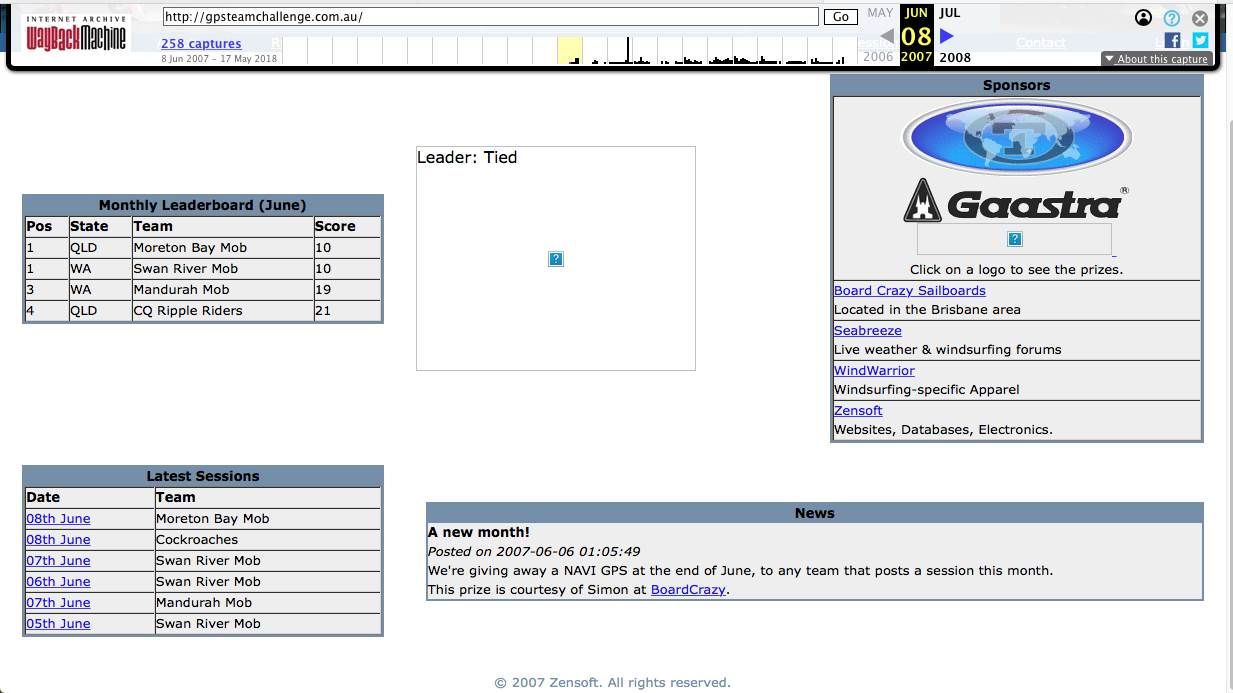Click the blue globe sponsor logo
1233x693 pixels.
tap(1016, 137)
